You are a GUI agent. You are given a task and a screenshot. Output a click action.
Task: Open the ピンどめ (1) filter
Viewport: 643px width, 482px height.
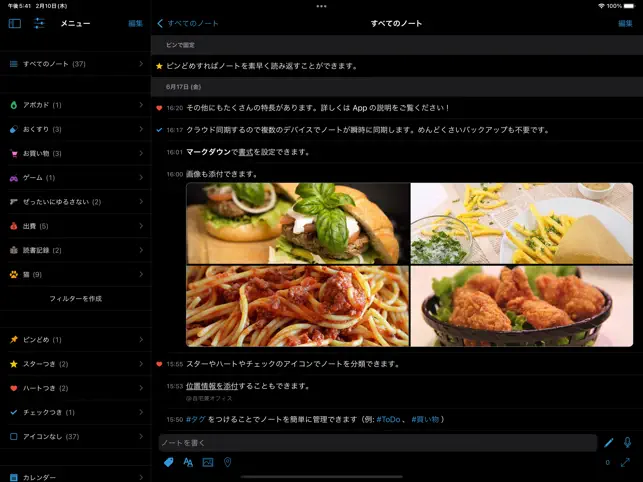tap(75, 340)
